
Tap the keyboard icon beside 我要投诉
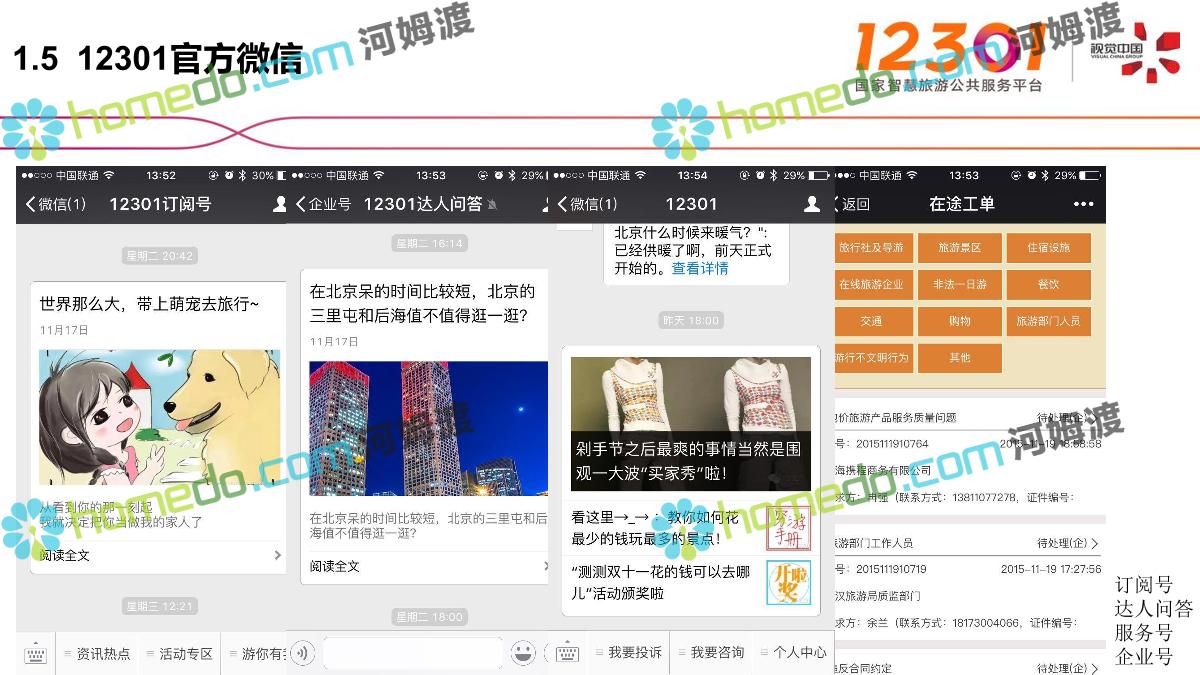click(x=568, y=653)
